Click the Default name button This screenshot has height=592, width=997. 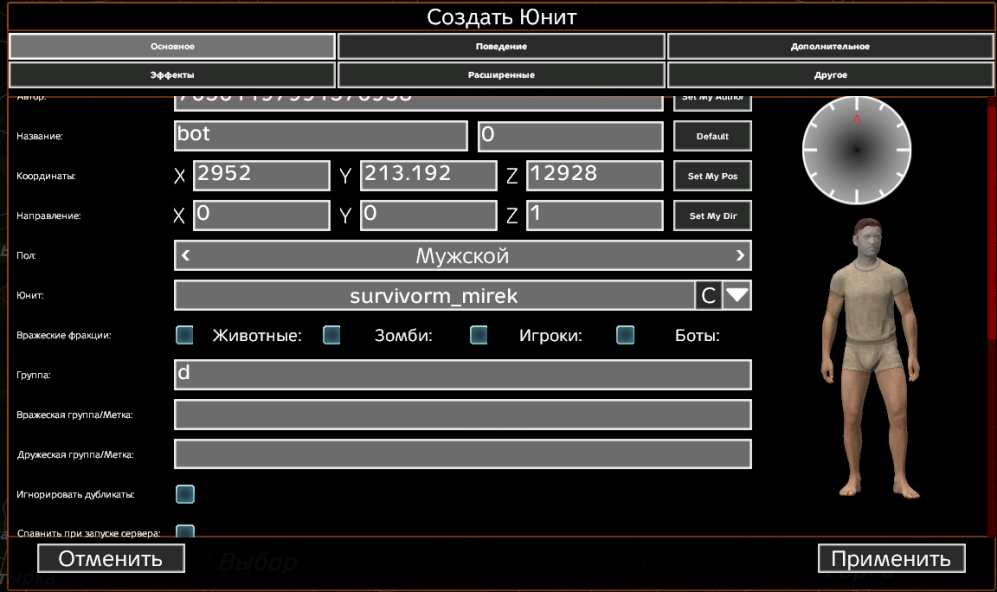click(x=712, y=136)
